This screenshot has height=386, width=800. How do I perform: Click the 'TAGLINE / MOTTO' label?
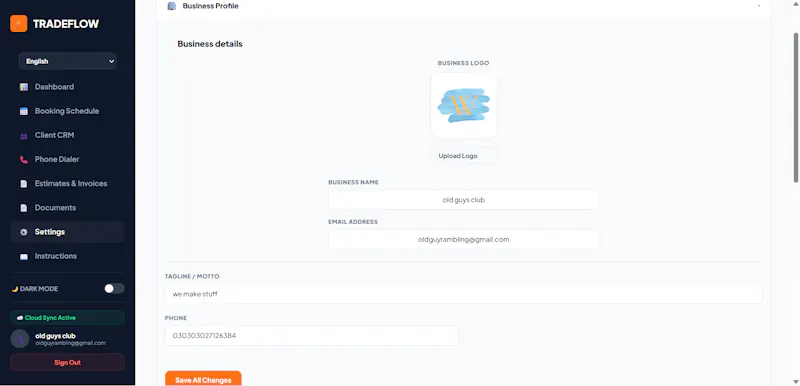point(192,276)
